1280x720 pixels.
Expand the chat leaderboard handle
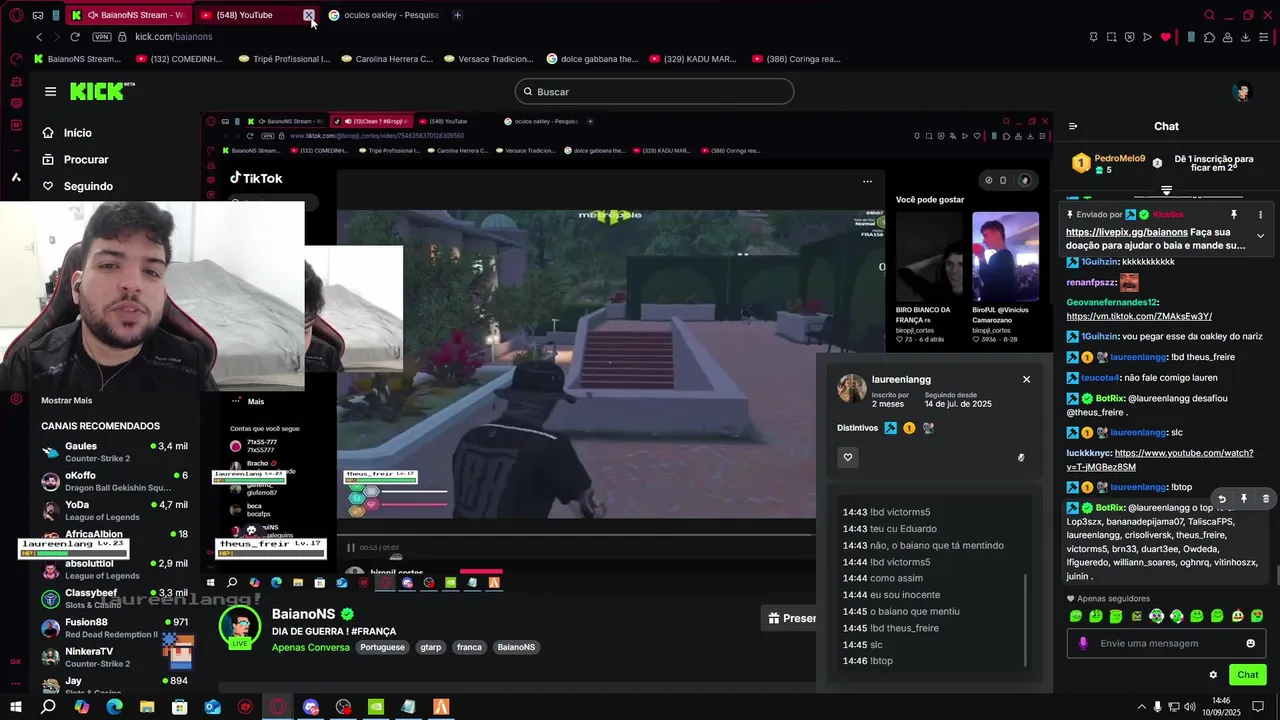coord(1166,190)
